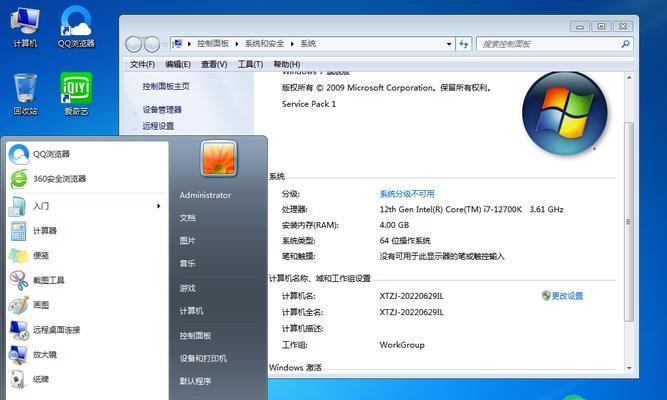Click 系统和安全 in the breadcrumb path
This screenshot has height=400, width=667.
click(264, 44)
